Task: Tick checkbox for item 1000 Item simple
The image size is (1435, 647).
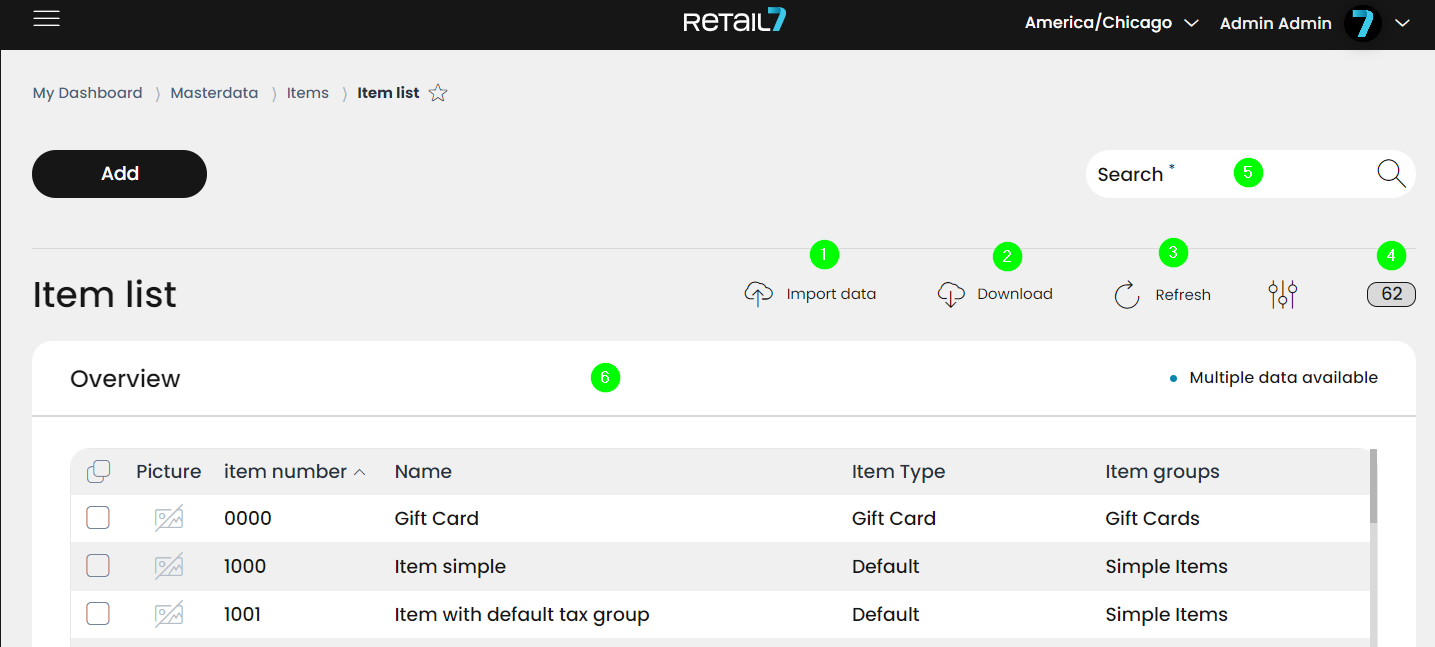Action: [98, 566]
